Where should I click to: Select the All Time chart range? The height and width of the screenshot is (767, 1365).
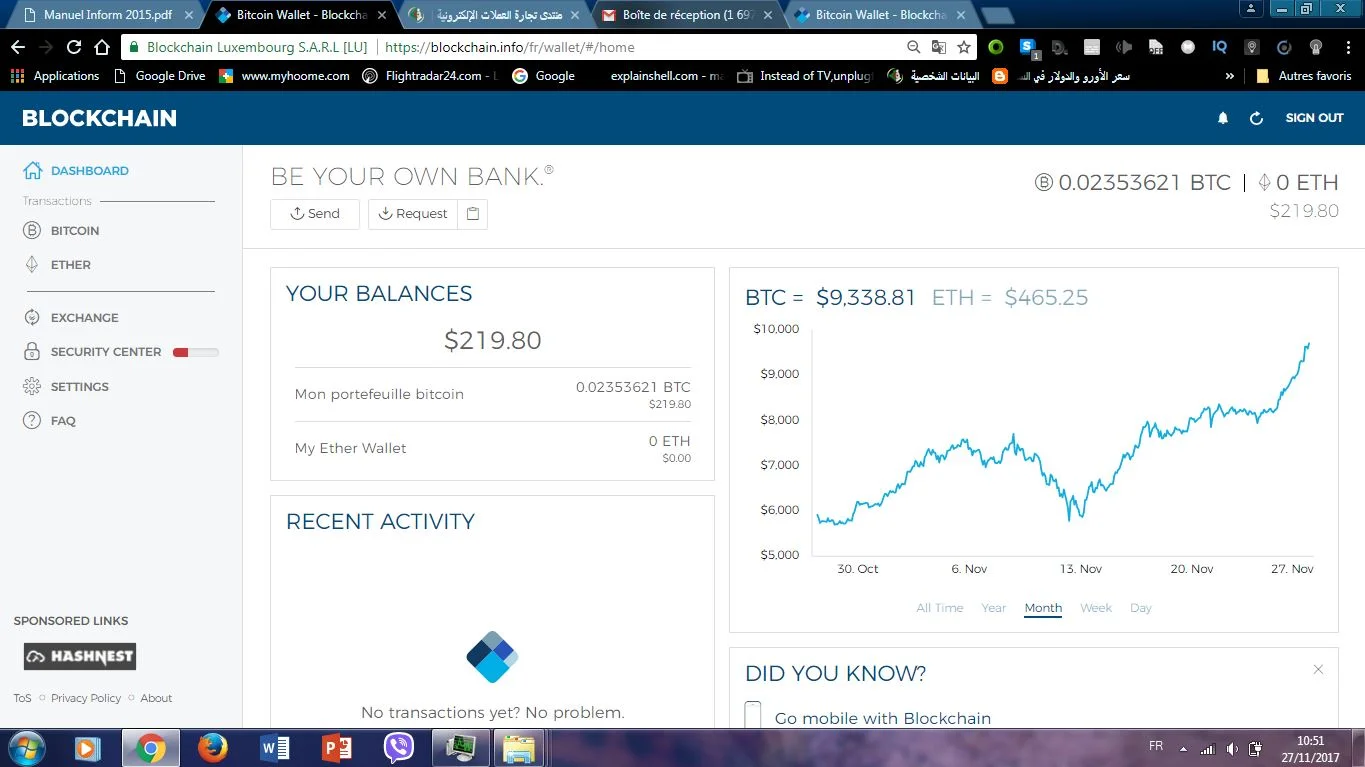(939, 608)
